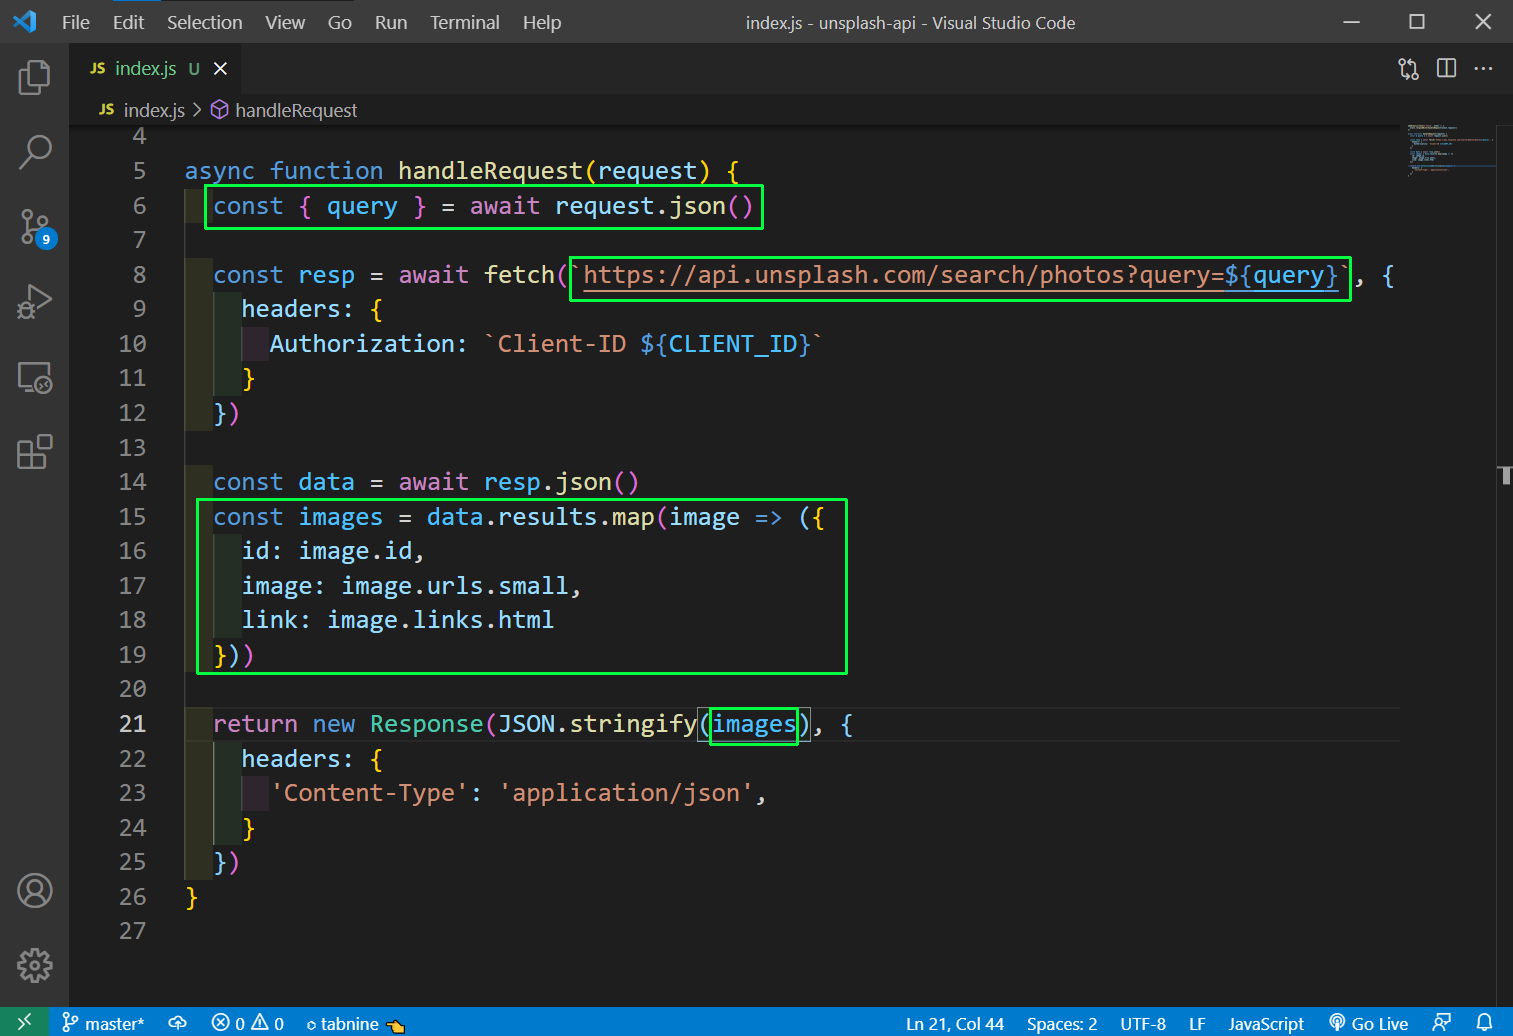Click image.urls.small on line 17
Viewport: 1513px width, 1036px height.
455,586
